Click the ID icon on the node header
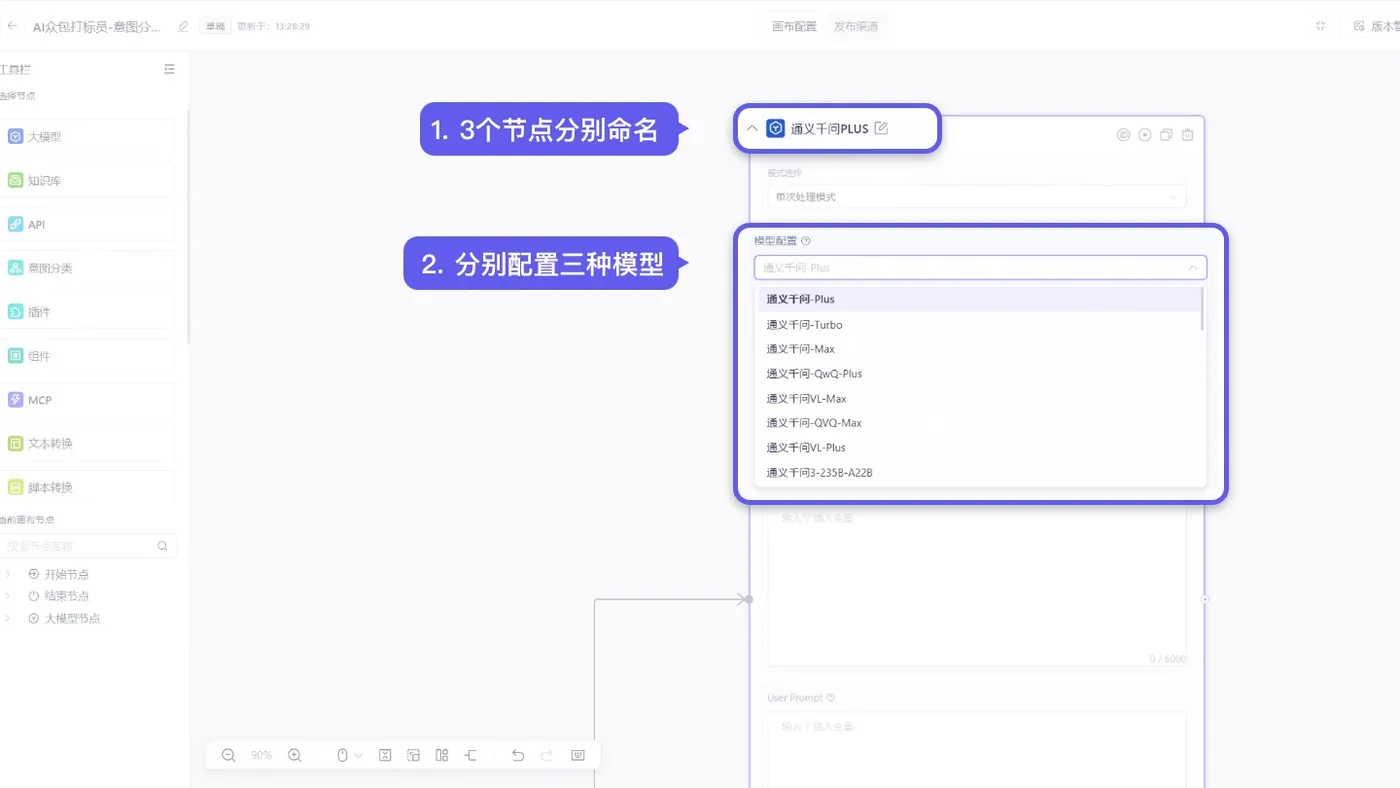Image resolution: width=1400 pixels, height=788 pixels. pyautogui.click(x=1123, y=135)
